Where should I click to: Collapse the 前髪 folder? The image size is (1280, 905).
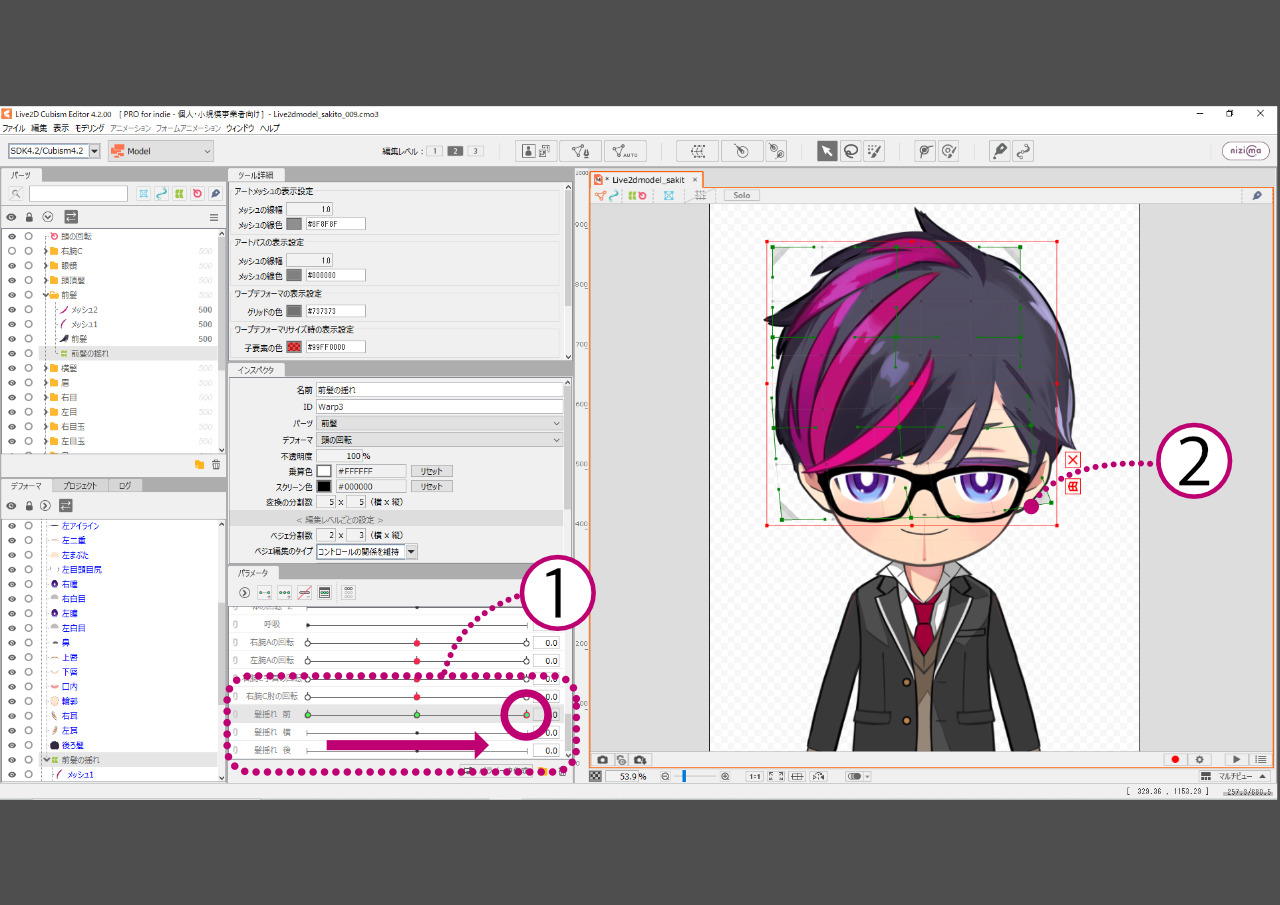pos(45,295)
